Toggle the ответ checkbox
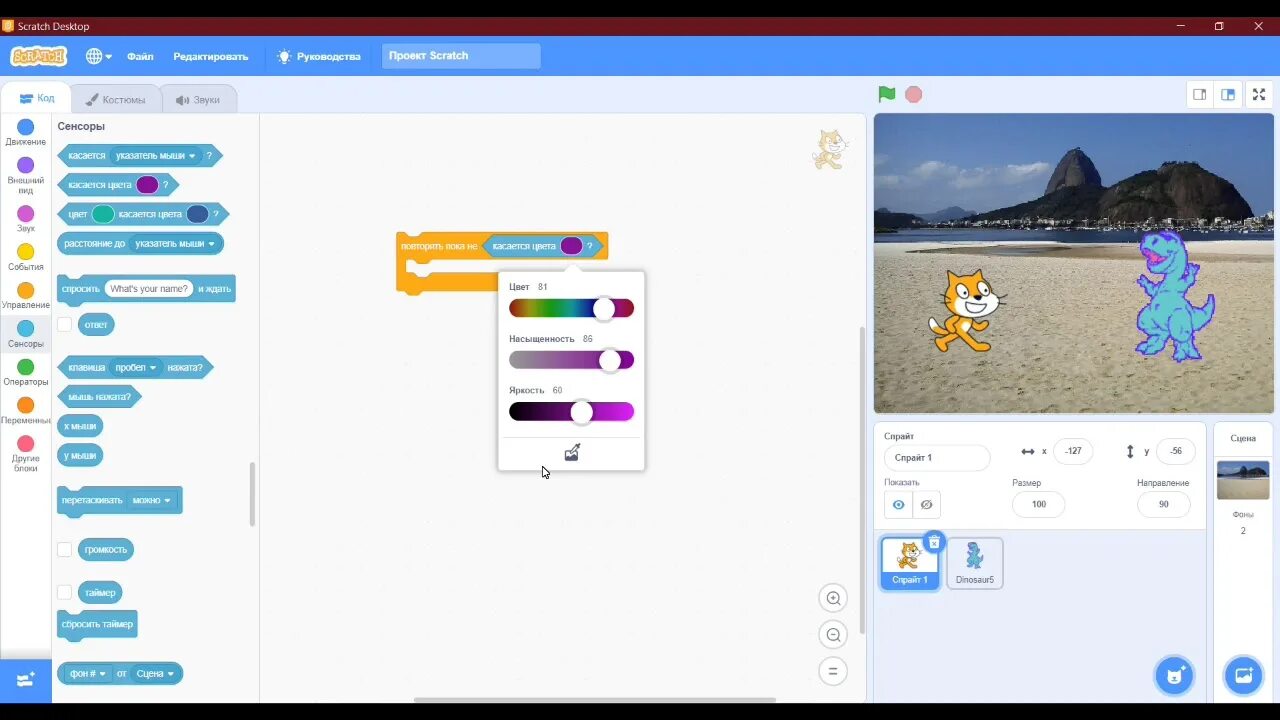1280x720 pixels. point(64,324)
